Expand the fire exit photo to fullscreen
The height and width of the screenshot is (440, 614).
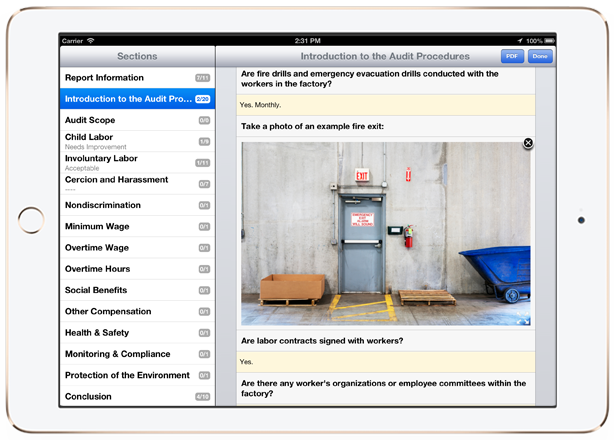[520, 320]
